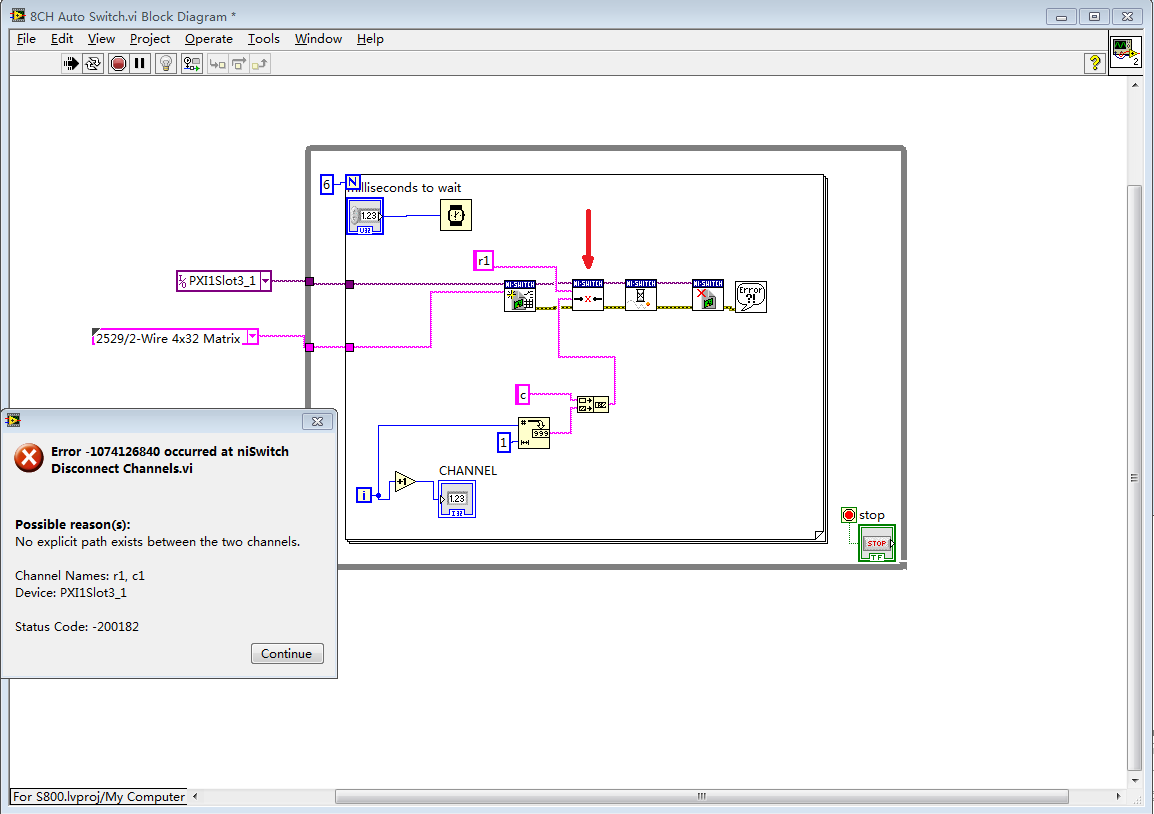Image resolution: width=1154 pixels, height=814 pixels.
Task: Click Continue in the error dialog
Action: coord(287,654)
